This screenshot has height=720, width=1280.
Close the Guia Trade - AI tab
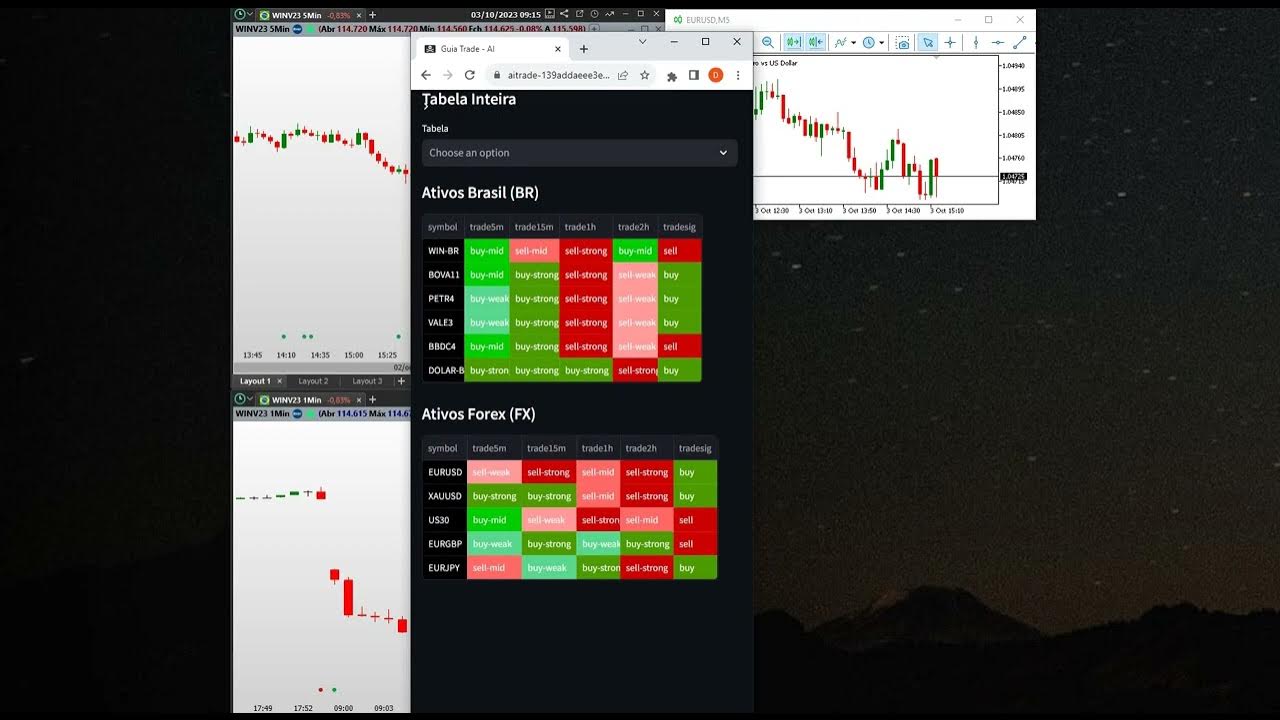click(556, 48)
